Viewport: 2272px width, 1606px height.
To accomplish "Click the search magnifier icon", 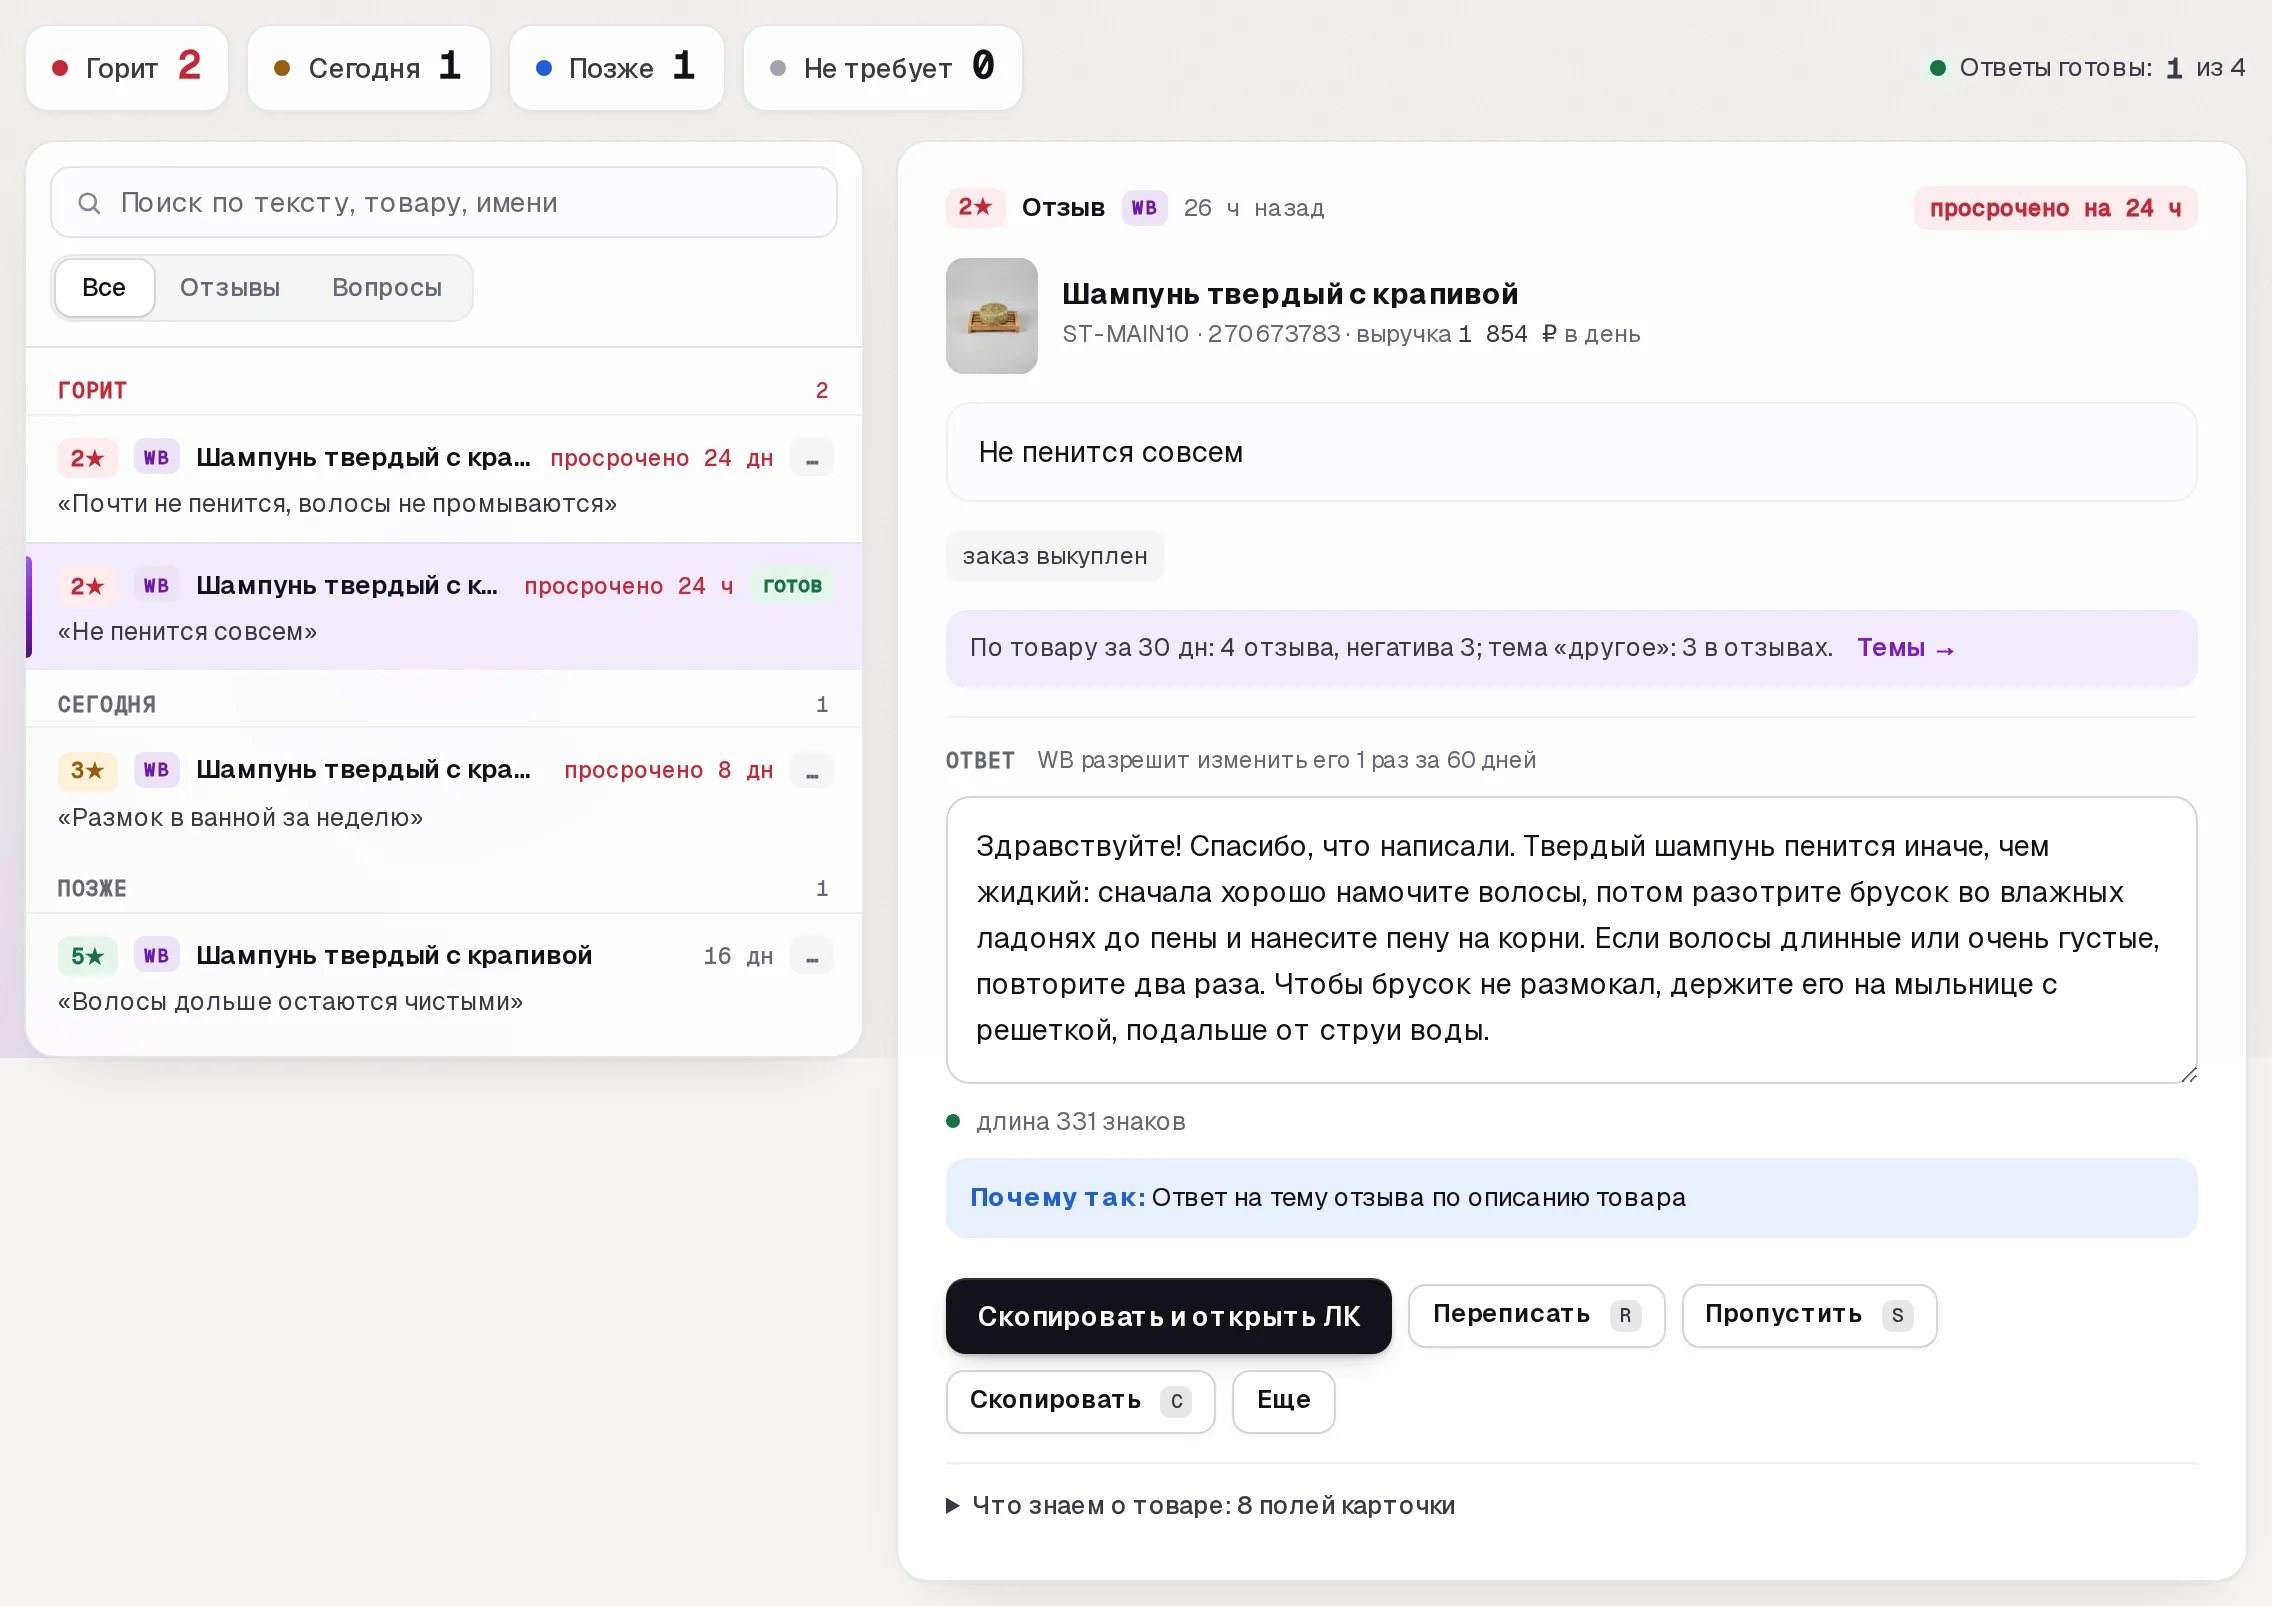I will pos(89,203).
